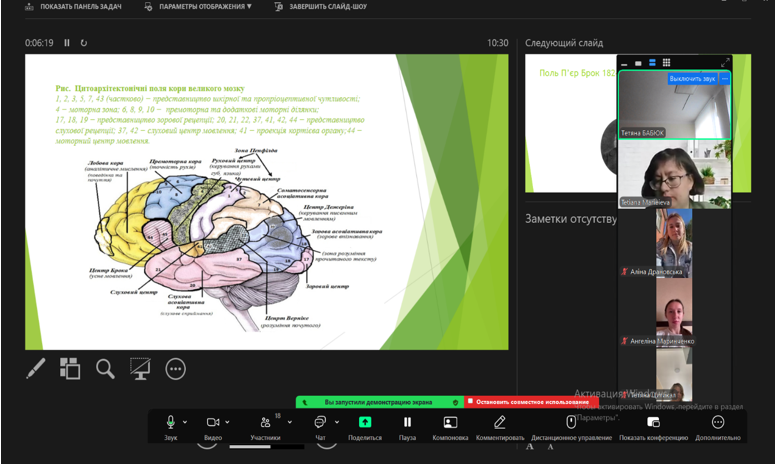
Task: Restart the presentation timer
Action: click(x=84, y=43)
